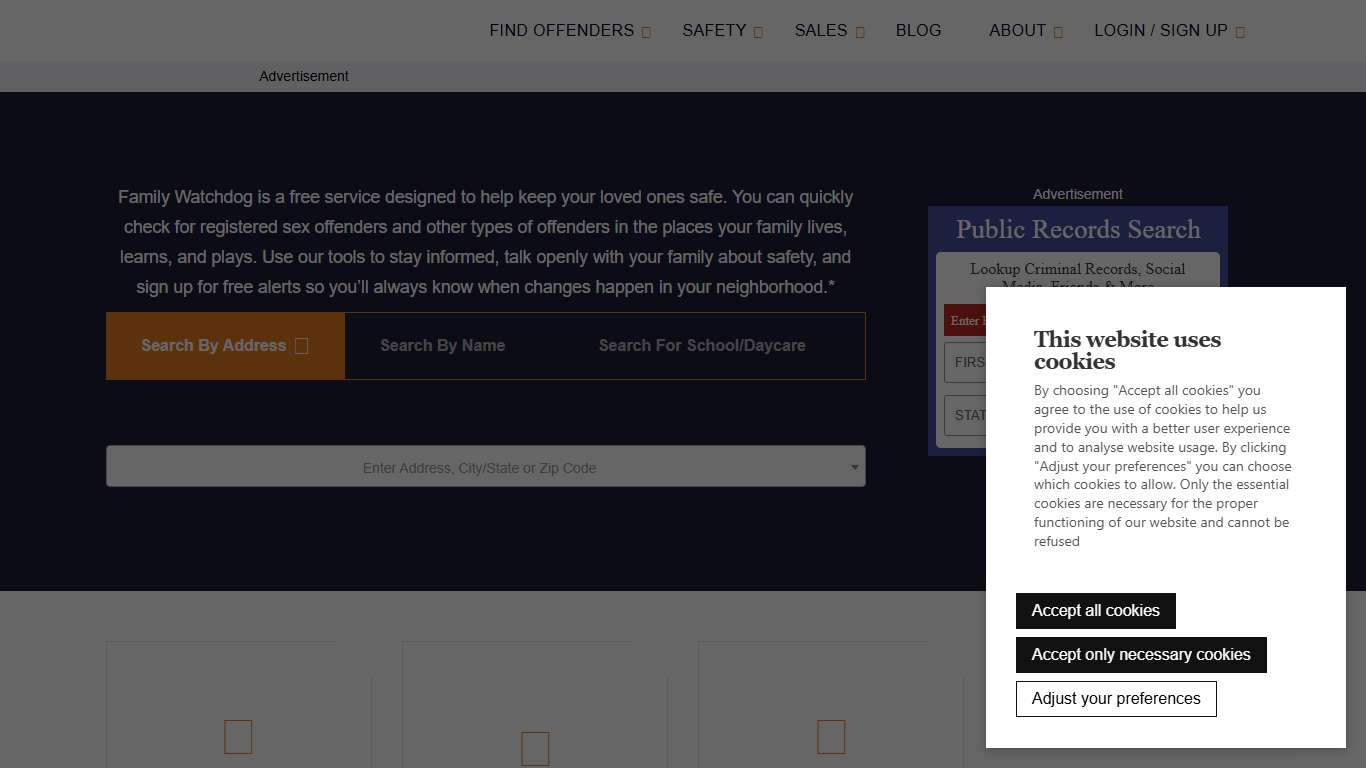Click the red Enter button in Public Records Search

[x=968, y=320]
